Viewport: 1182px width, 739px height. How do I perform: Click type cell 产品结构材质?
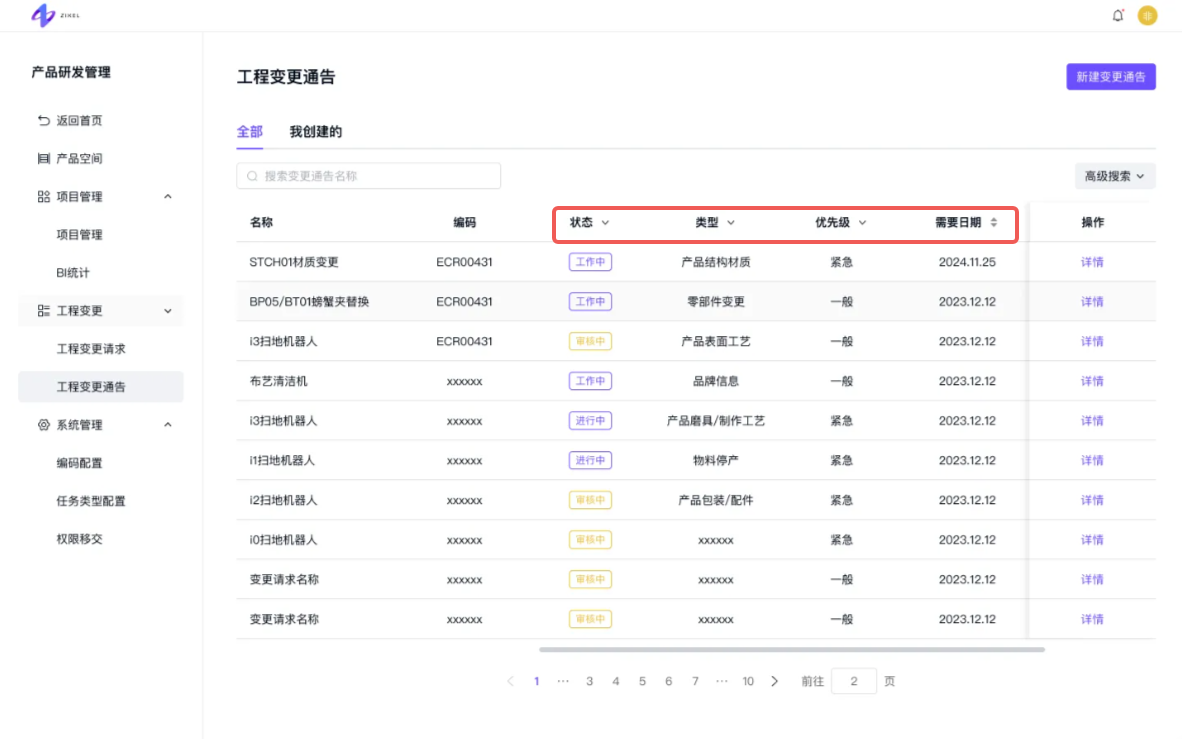(715, 262)
